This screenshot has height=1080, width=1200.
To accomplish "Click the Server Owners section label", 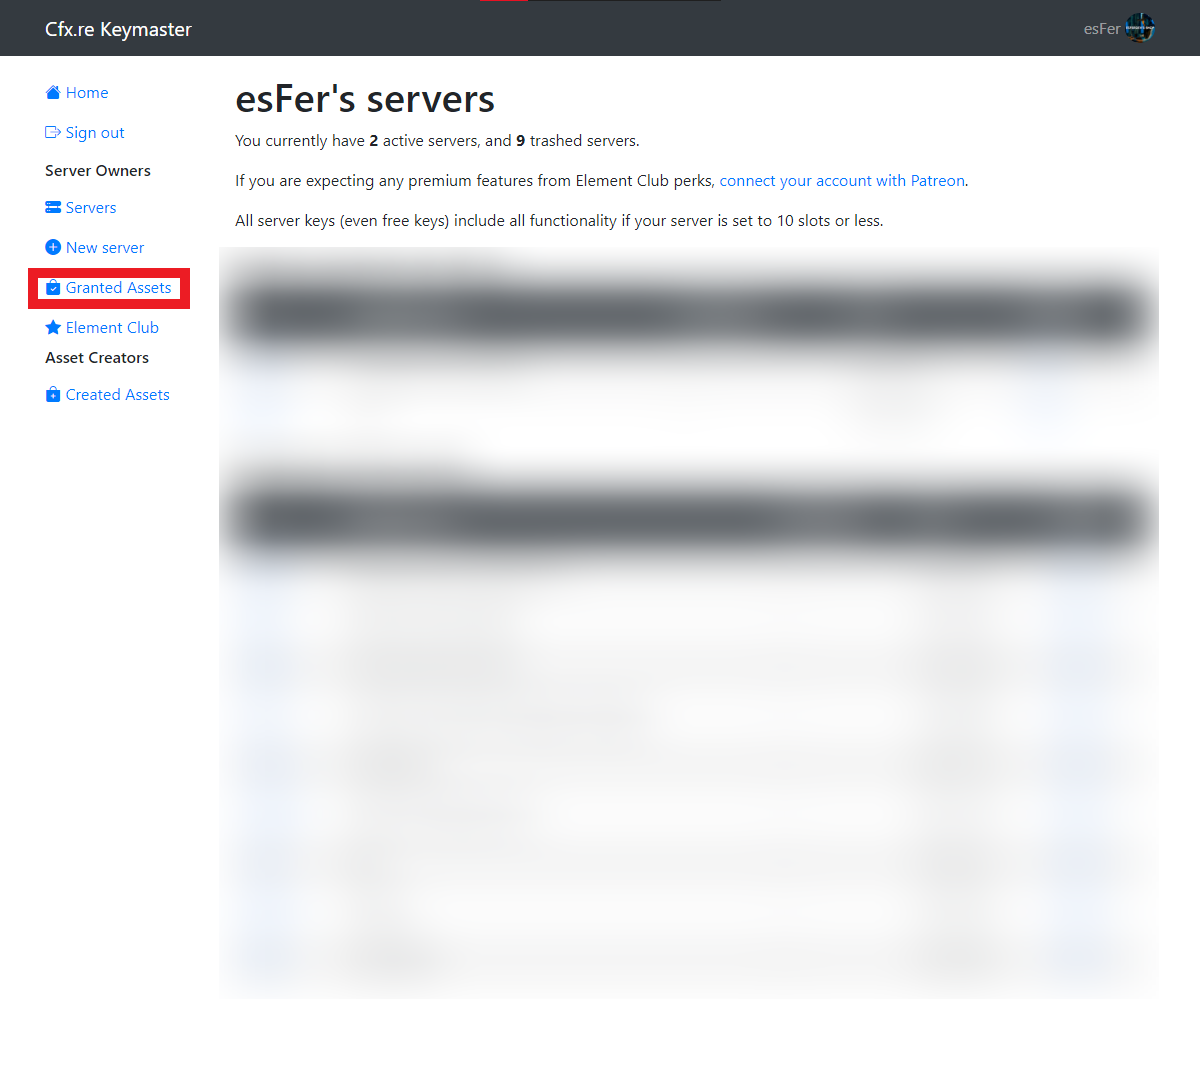I will pos(98,171).
